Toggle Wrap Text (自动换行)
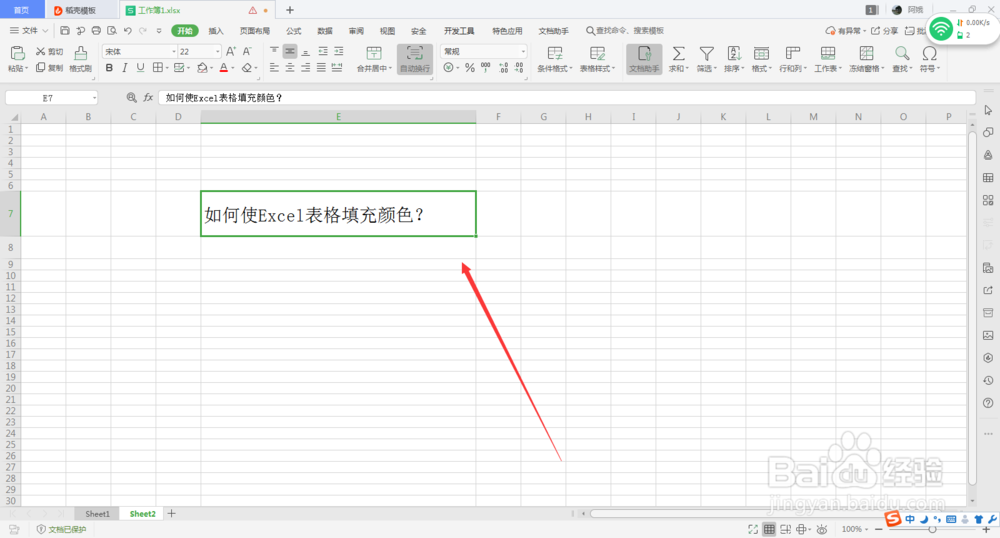1000x538 pixels. click(x=415, y=59)
